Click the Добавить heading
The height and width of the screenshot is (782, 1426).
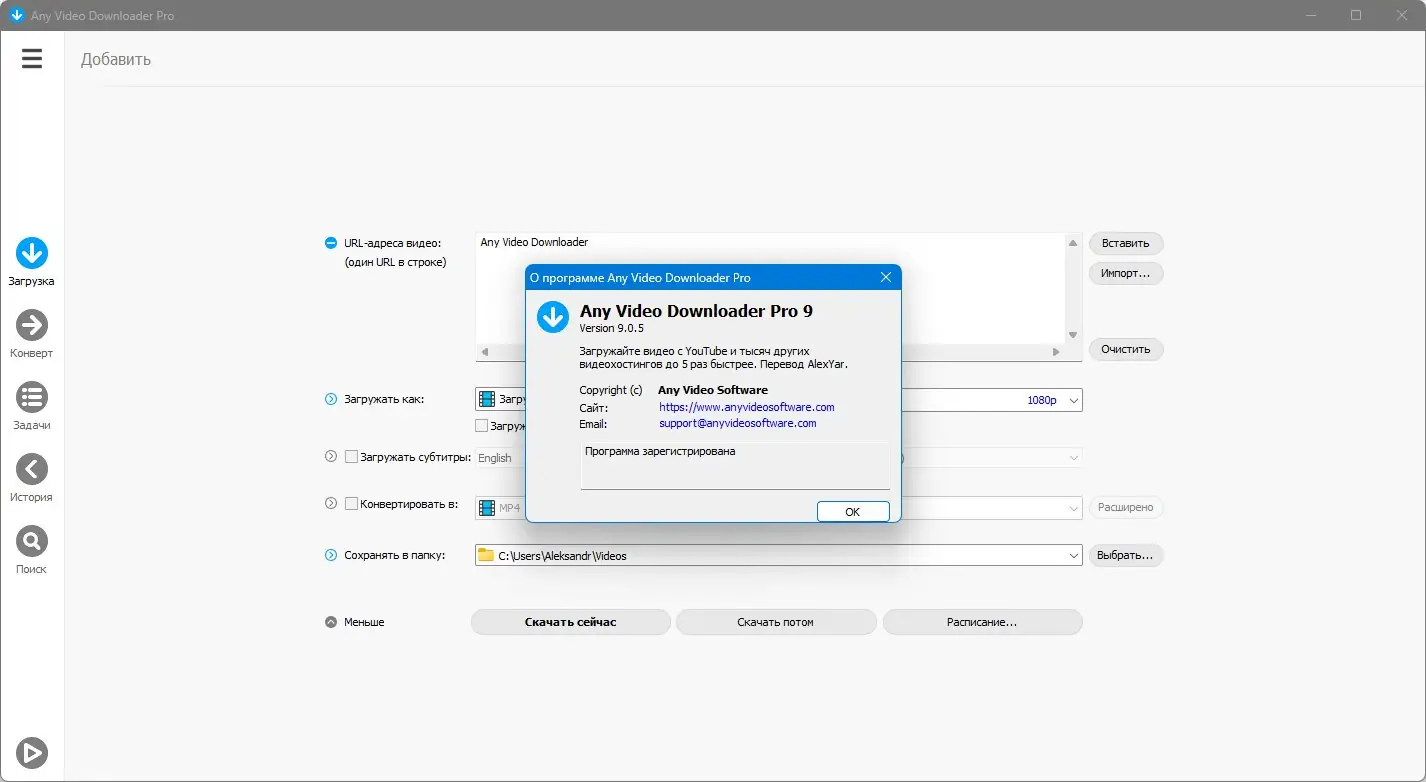tap(116, 59)
